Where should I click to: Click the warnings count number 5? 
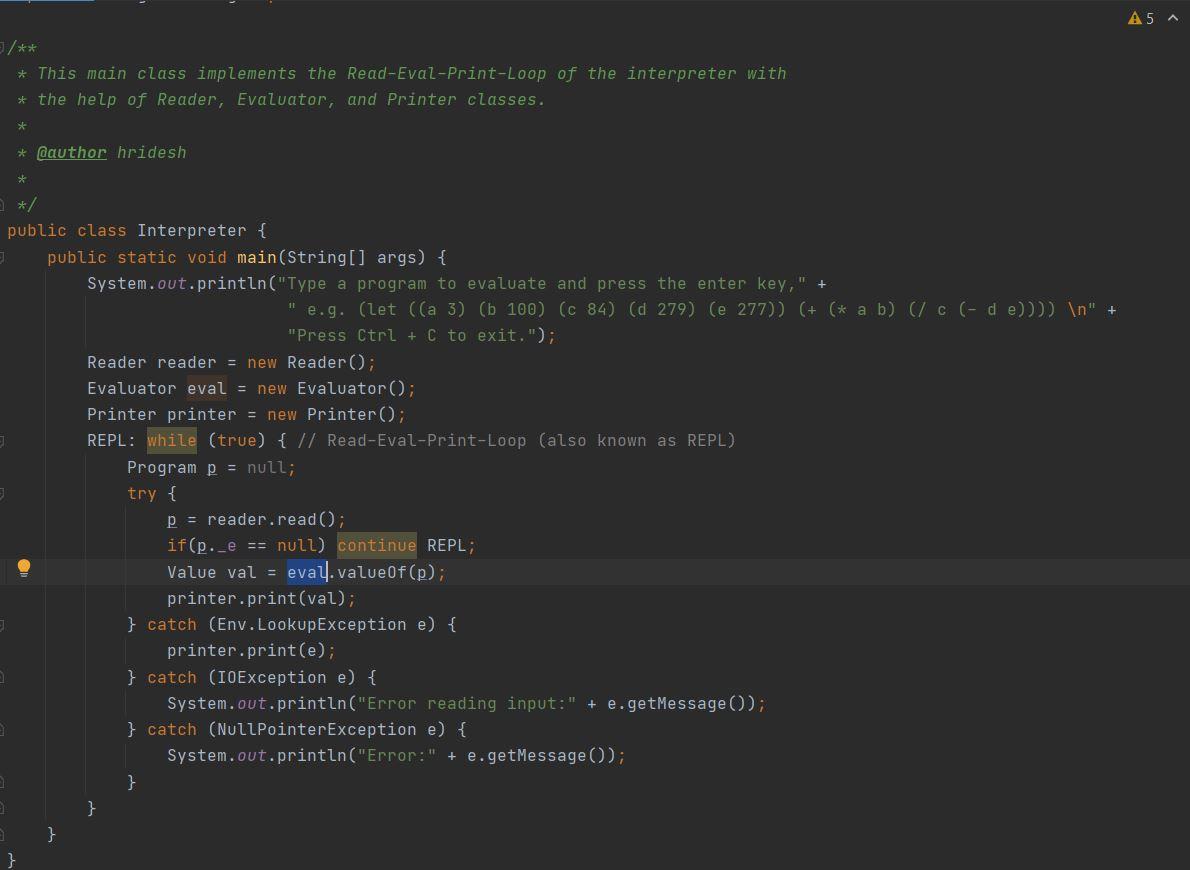[1150, 18]
